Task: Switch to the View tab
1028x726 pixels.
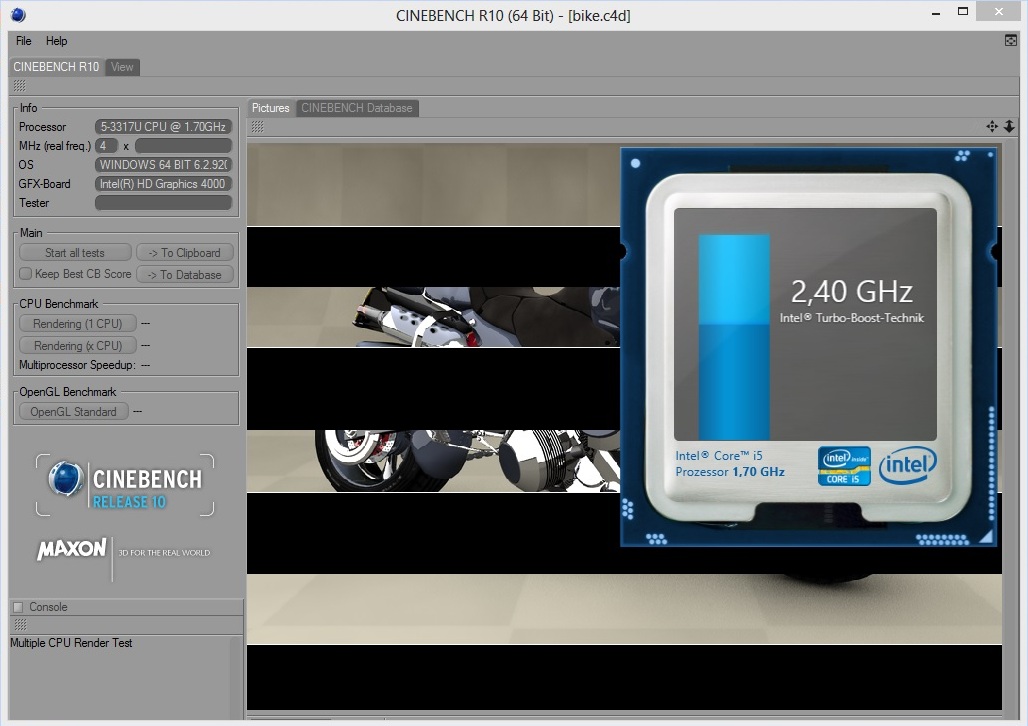Action: click(122, 67)
